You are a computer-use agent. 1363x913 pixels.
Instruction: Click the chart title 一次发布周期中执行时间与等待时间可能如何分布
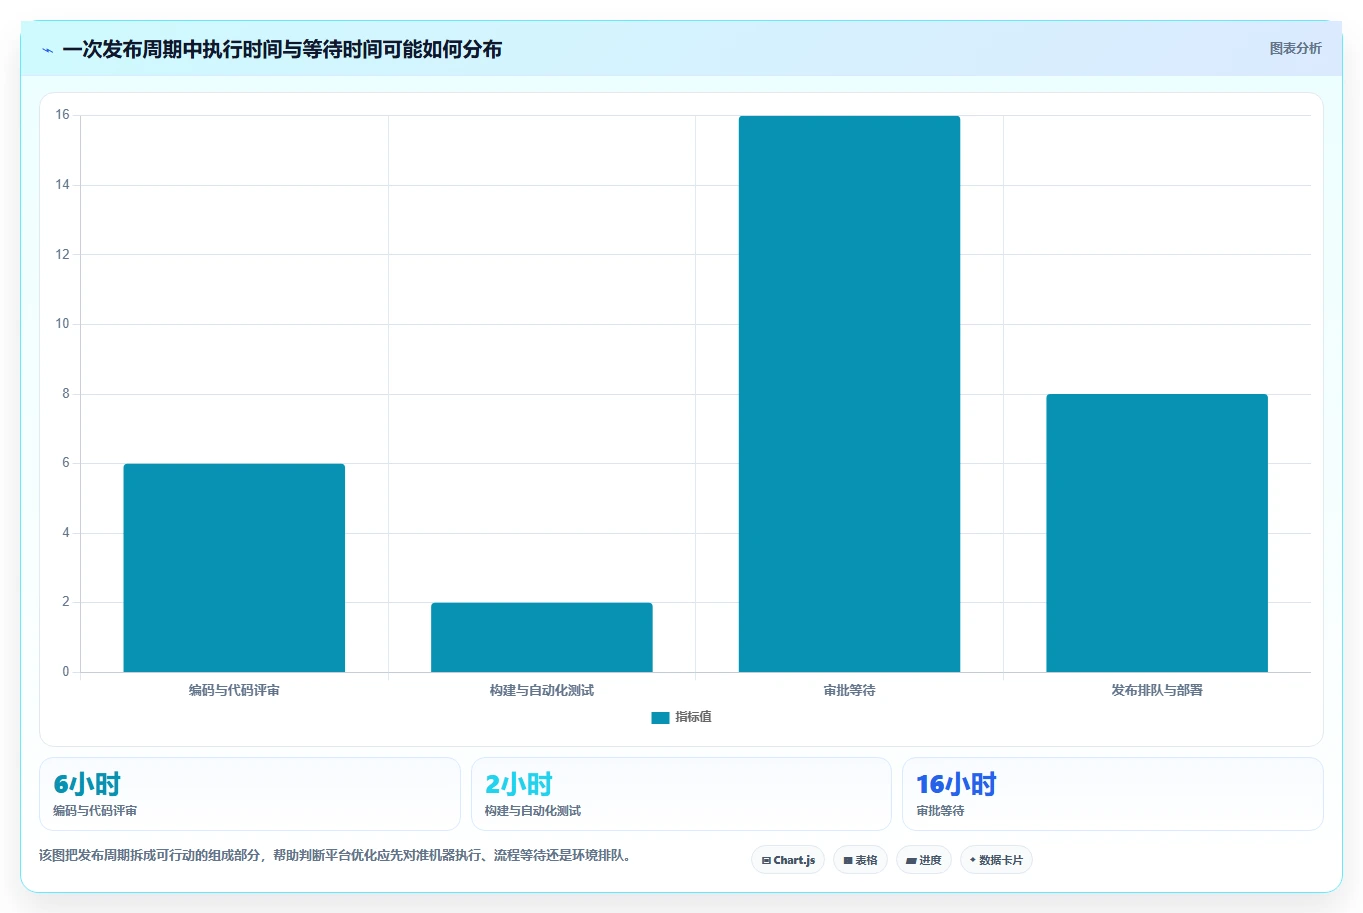[282, 49]
